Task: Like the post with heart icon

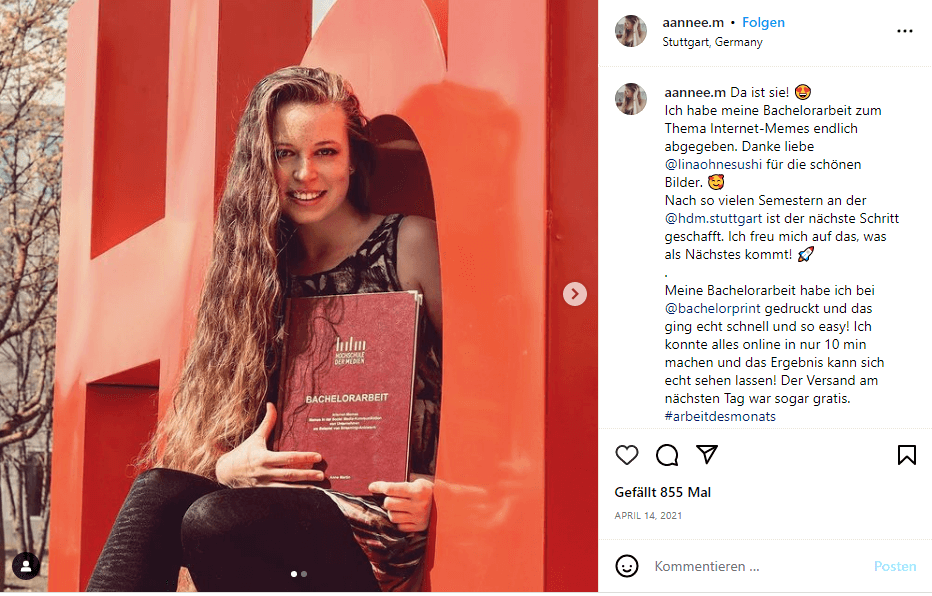Action: point(626,455)
